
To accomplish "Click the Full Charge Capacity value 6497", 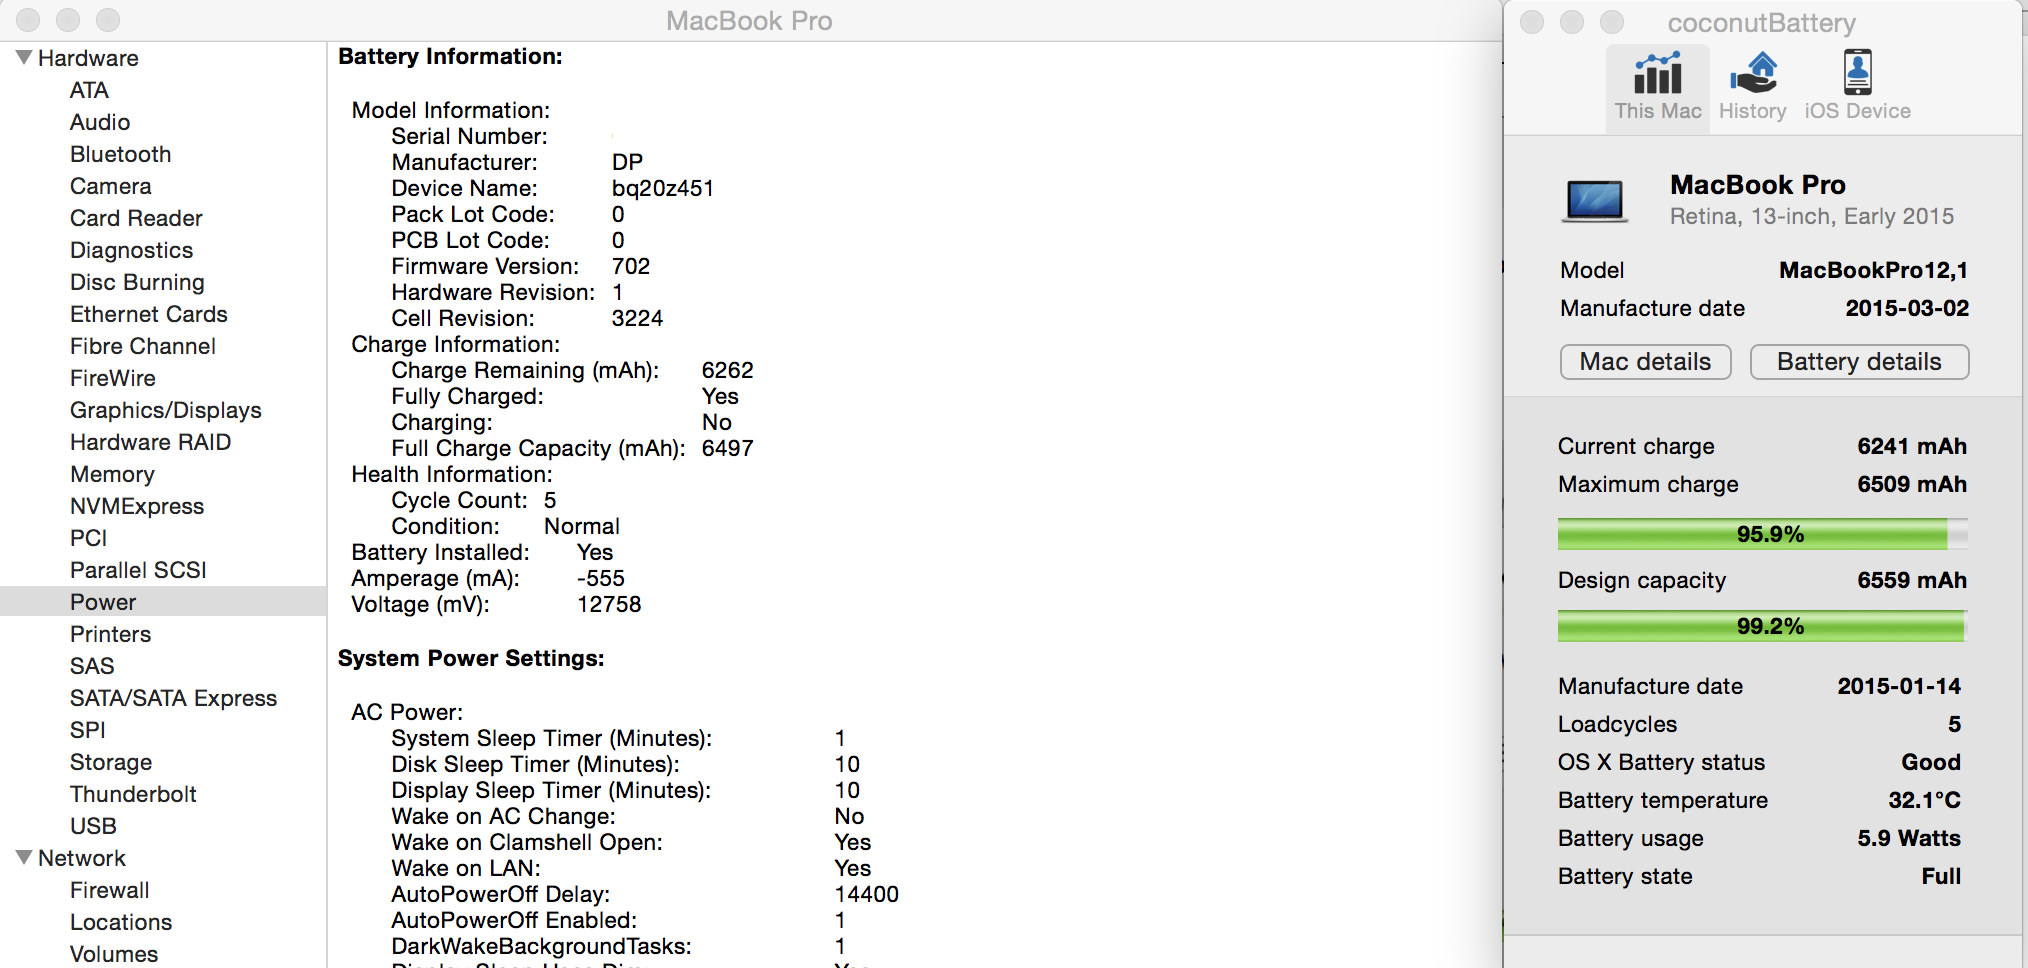I will (x=727, y=448).
